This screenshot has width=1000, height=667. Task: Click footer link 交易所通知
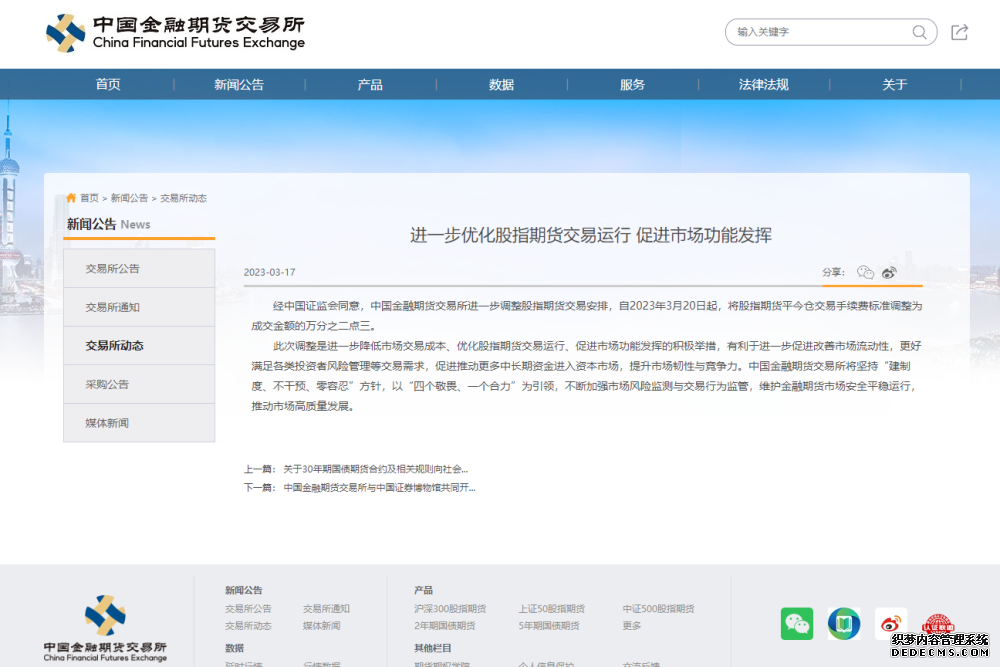(x=326, y=609)
